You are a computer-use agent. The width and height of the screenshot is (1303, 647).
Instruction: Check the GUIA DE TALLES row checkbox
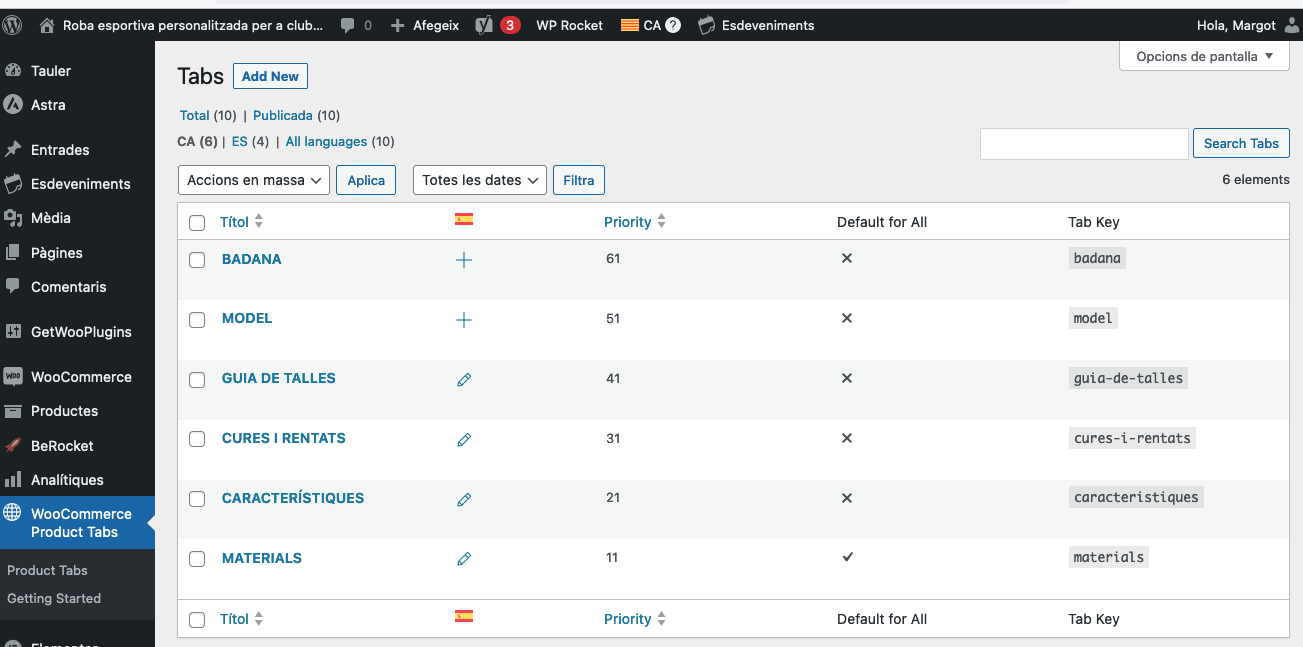coord(197,380)
